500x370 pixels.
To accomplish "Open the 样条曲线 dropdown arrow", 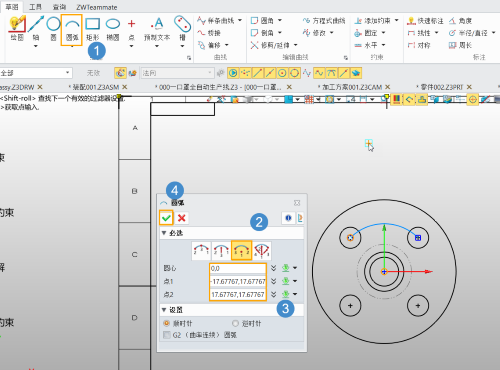I will pos(240,21).
